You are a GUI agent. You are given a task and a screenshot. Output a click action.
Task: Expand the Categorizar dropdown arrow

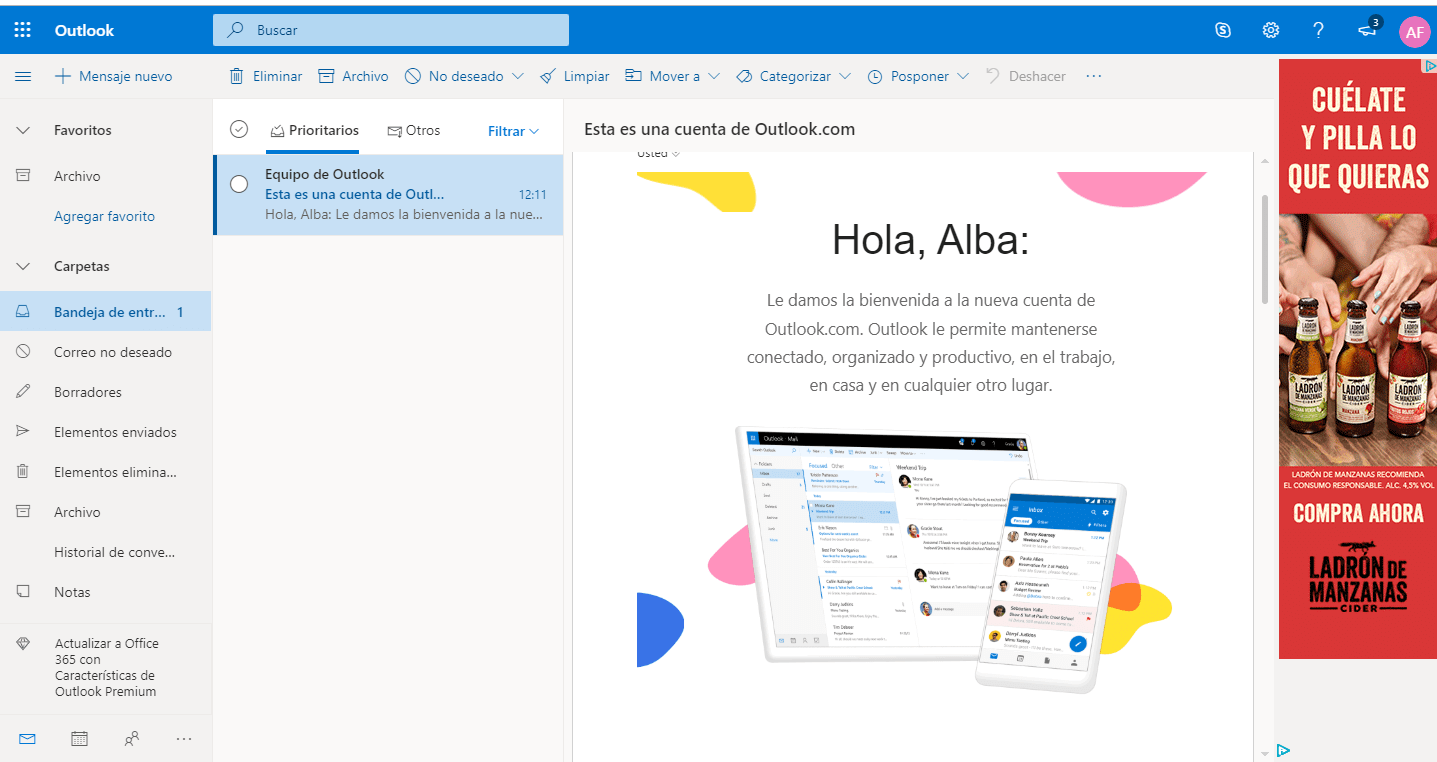[845, 76]
